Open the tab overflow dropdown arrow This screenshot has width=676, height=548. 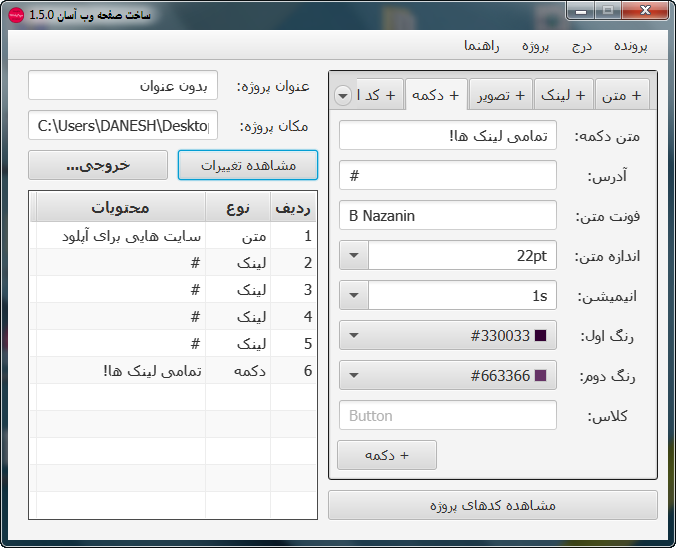click(x=343, y=95)
